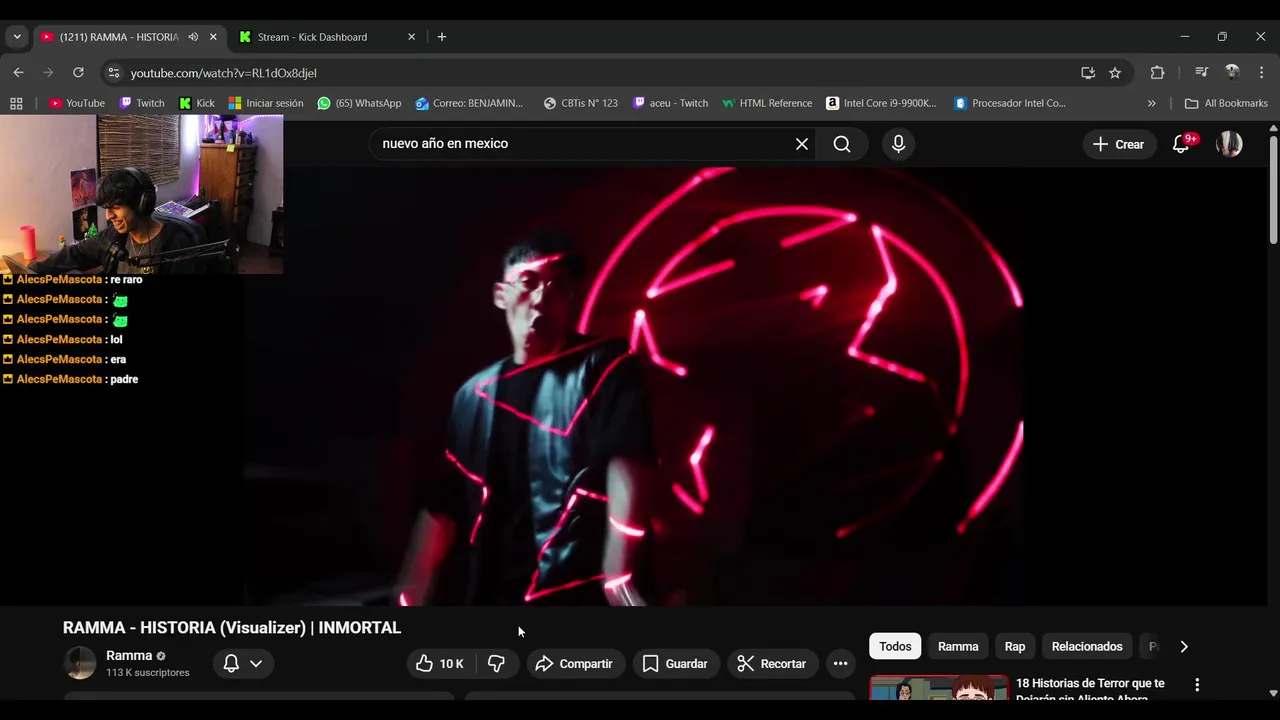Open the site information icon in address bar
The image size is (1280, 720).
113,73
